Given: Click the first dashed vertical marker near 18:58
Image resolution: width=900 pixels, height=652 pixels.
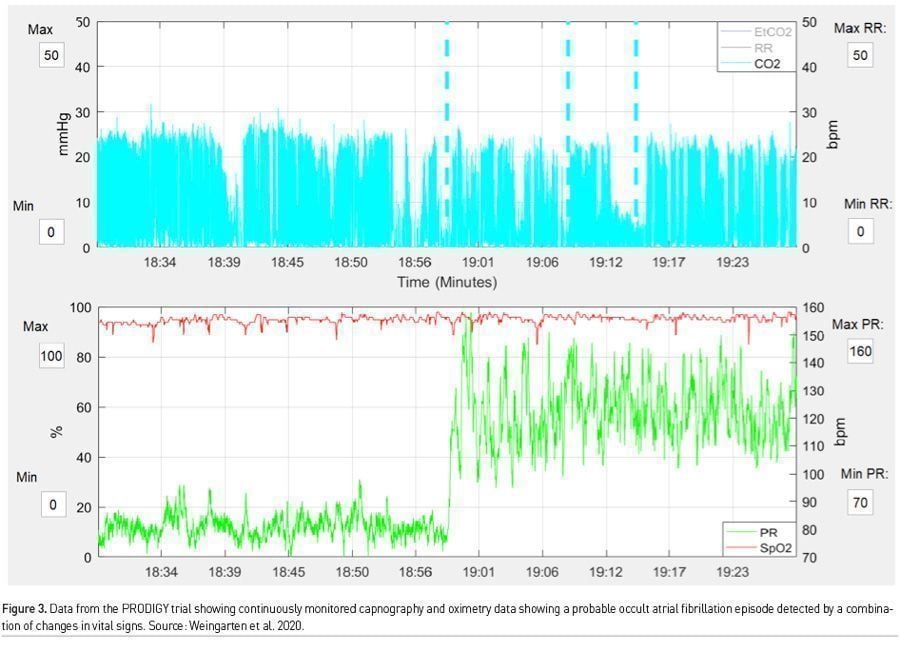Looking at the screenshot, I should click(447, 121).
